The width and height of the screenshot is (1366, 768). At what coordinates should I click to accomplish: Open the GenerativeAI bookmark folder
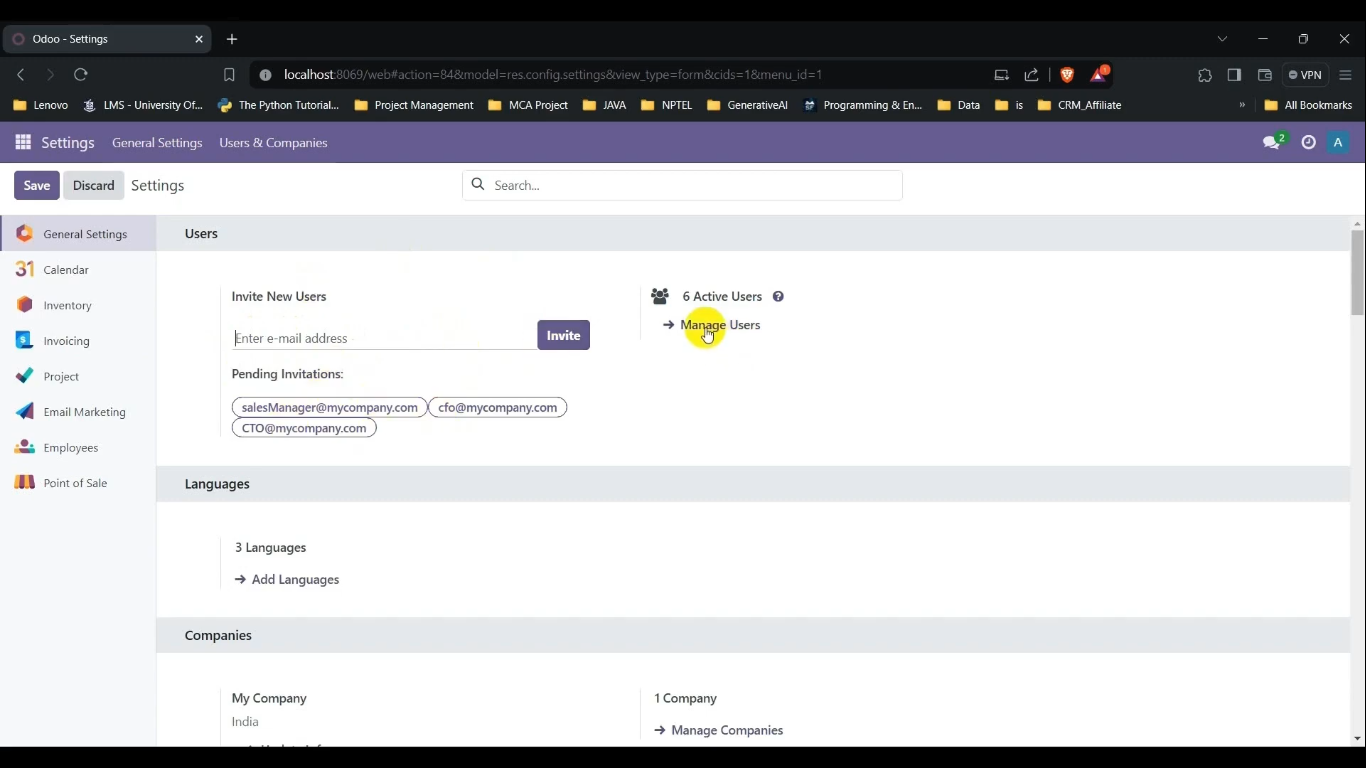tap(747, 105)
